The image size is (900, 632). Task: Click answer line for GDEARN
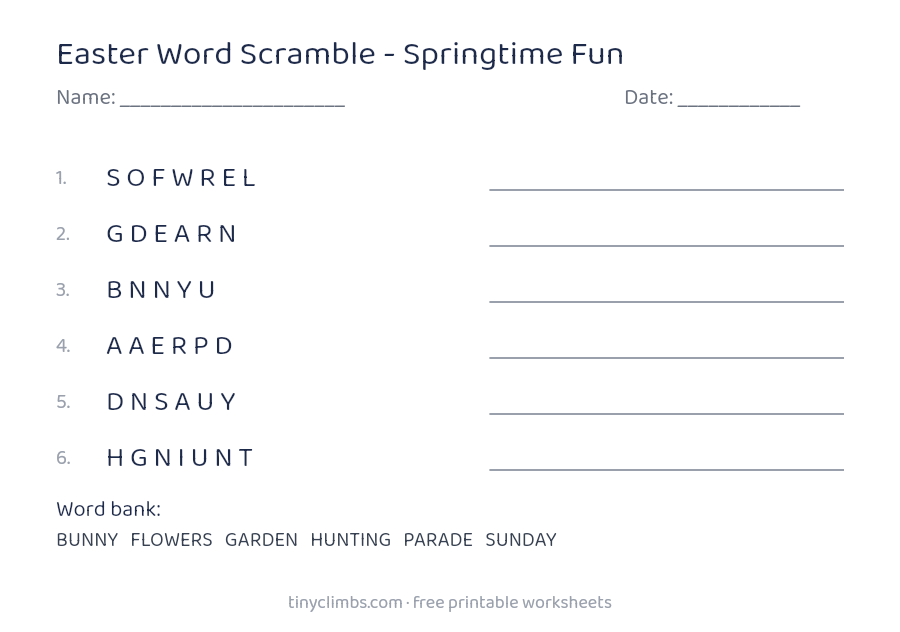pos(666,245)
